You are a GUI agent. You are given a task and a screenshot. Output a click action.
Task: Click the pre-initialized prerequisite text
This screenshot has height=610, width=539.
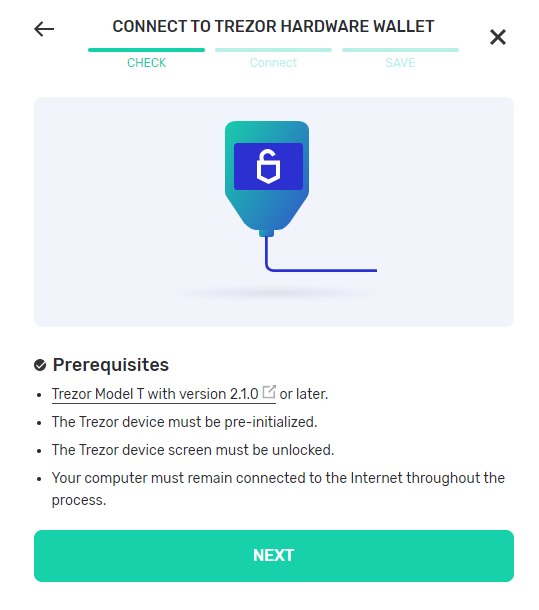184,422
